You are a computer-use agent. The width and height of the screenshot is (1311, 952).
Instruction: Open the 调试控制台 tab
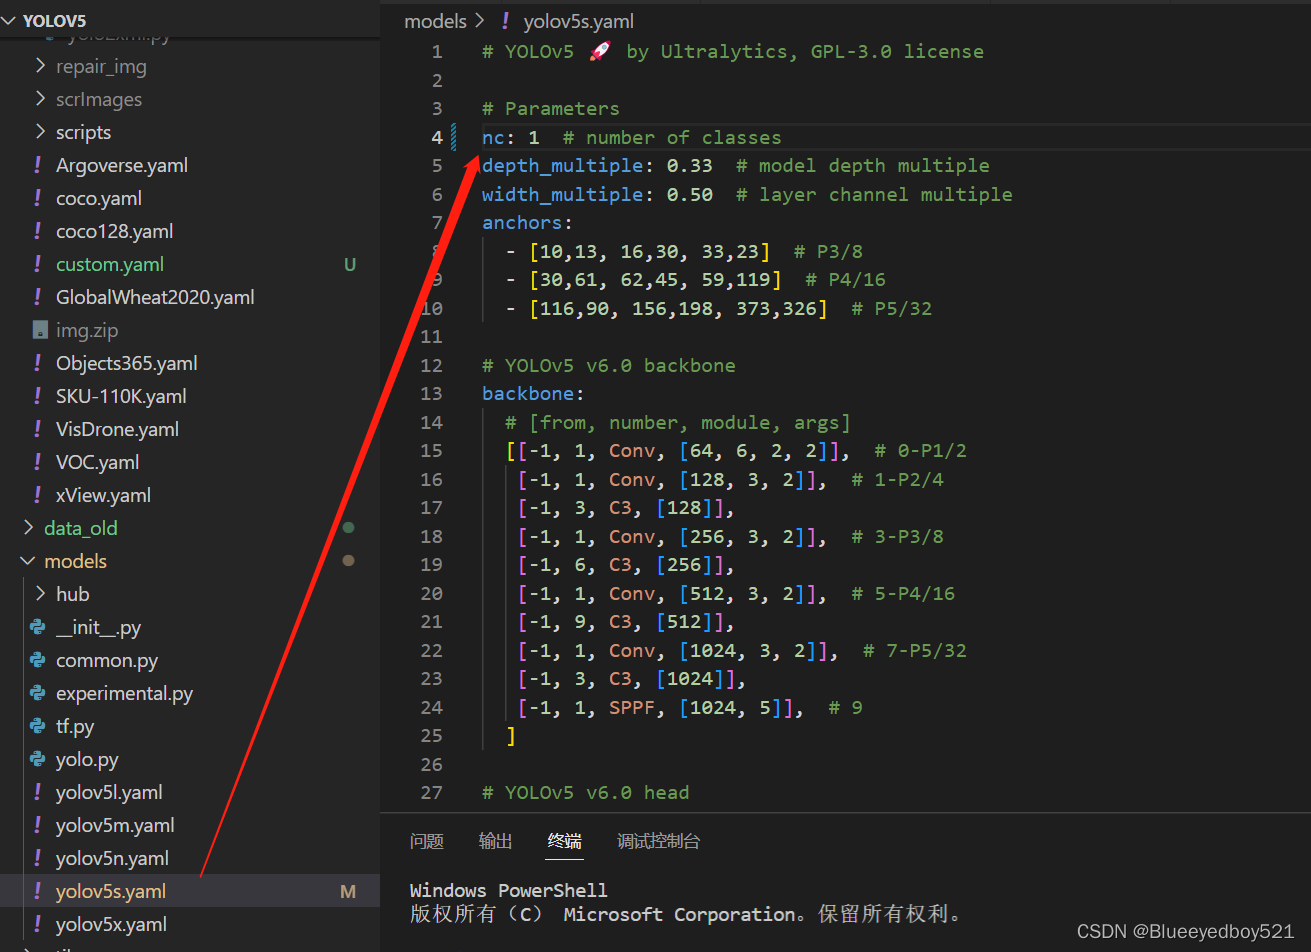click(x=658, y=841)
